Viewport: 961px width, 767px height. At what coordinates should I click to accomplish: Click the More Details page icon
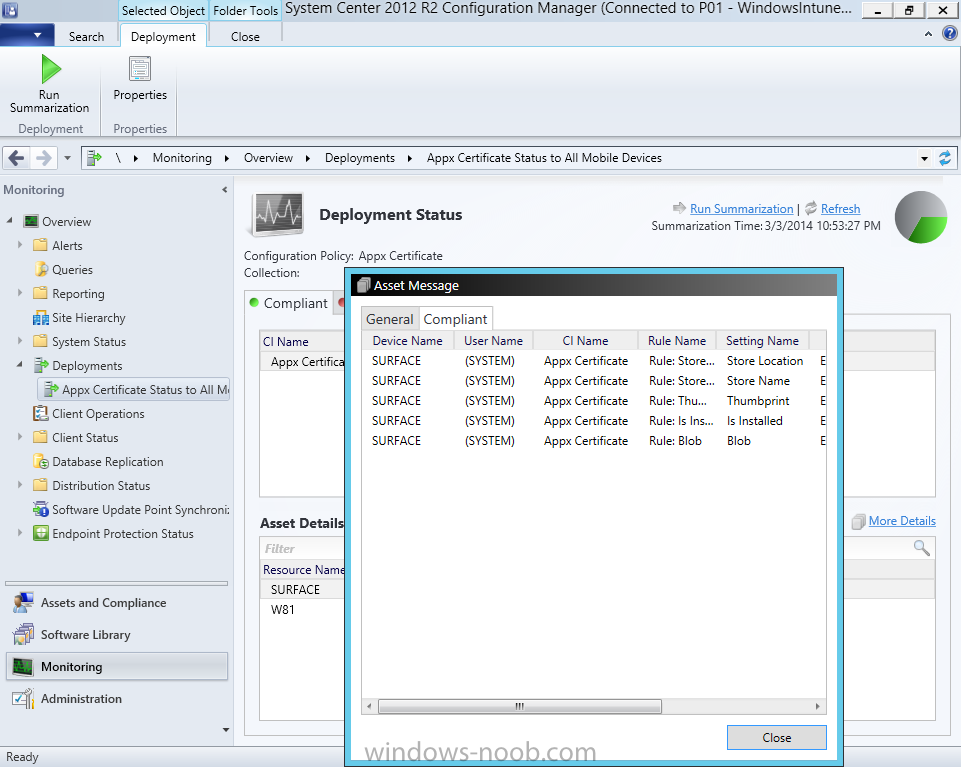tap(858, 521)
